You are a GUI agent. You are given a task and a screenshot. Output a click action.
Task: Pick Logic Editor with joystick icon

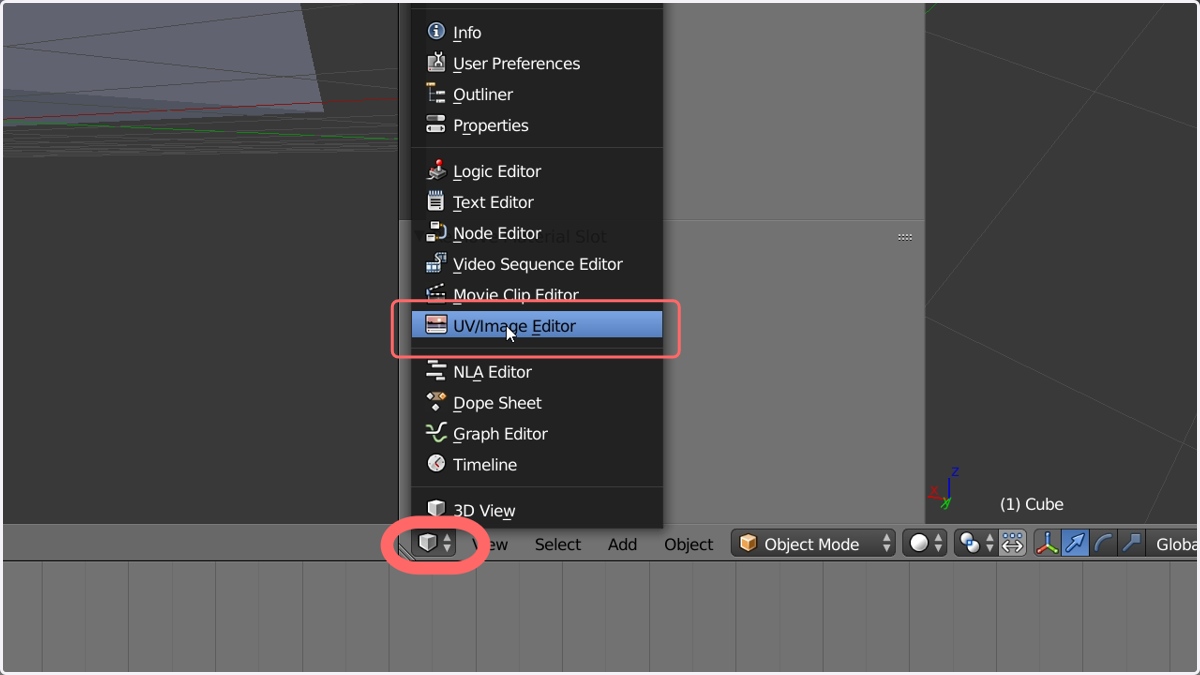pos(537,171)
